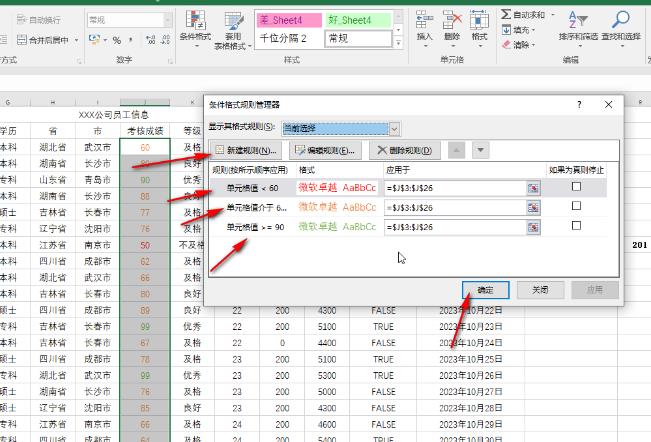Select the 考核成绩 header cell
The height and width of the screenshot is (442, 651).
tap(145, 131)
